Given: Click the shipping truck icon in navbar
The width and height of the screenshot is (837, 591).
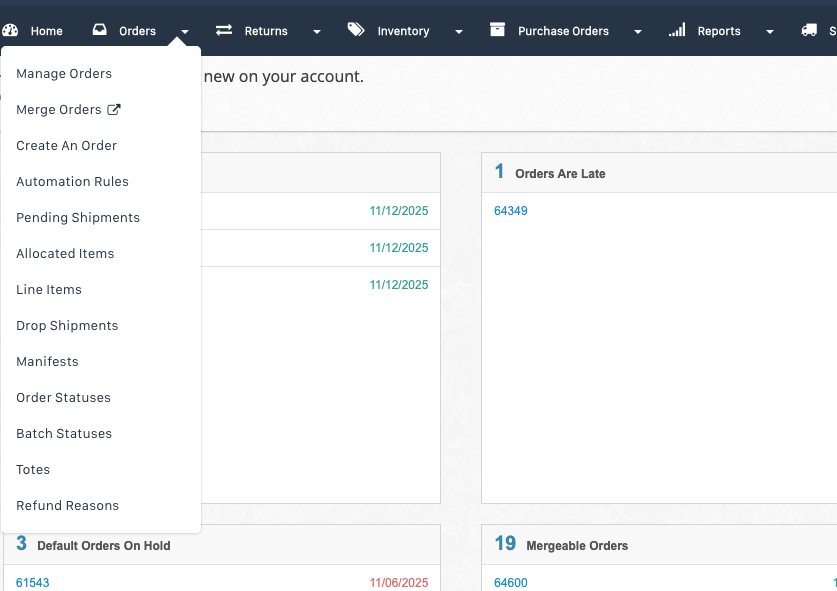Looking at the screenshot, I should pos(809,31).
